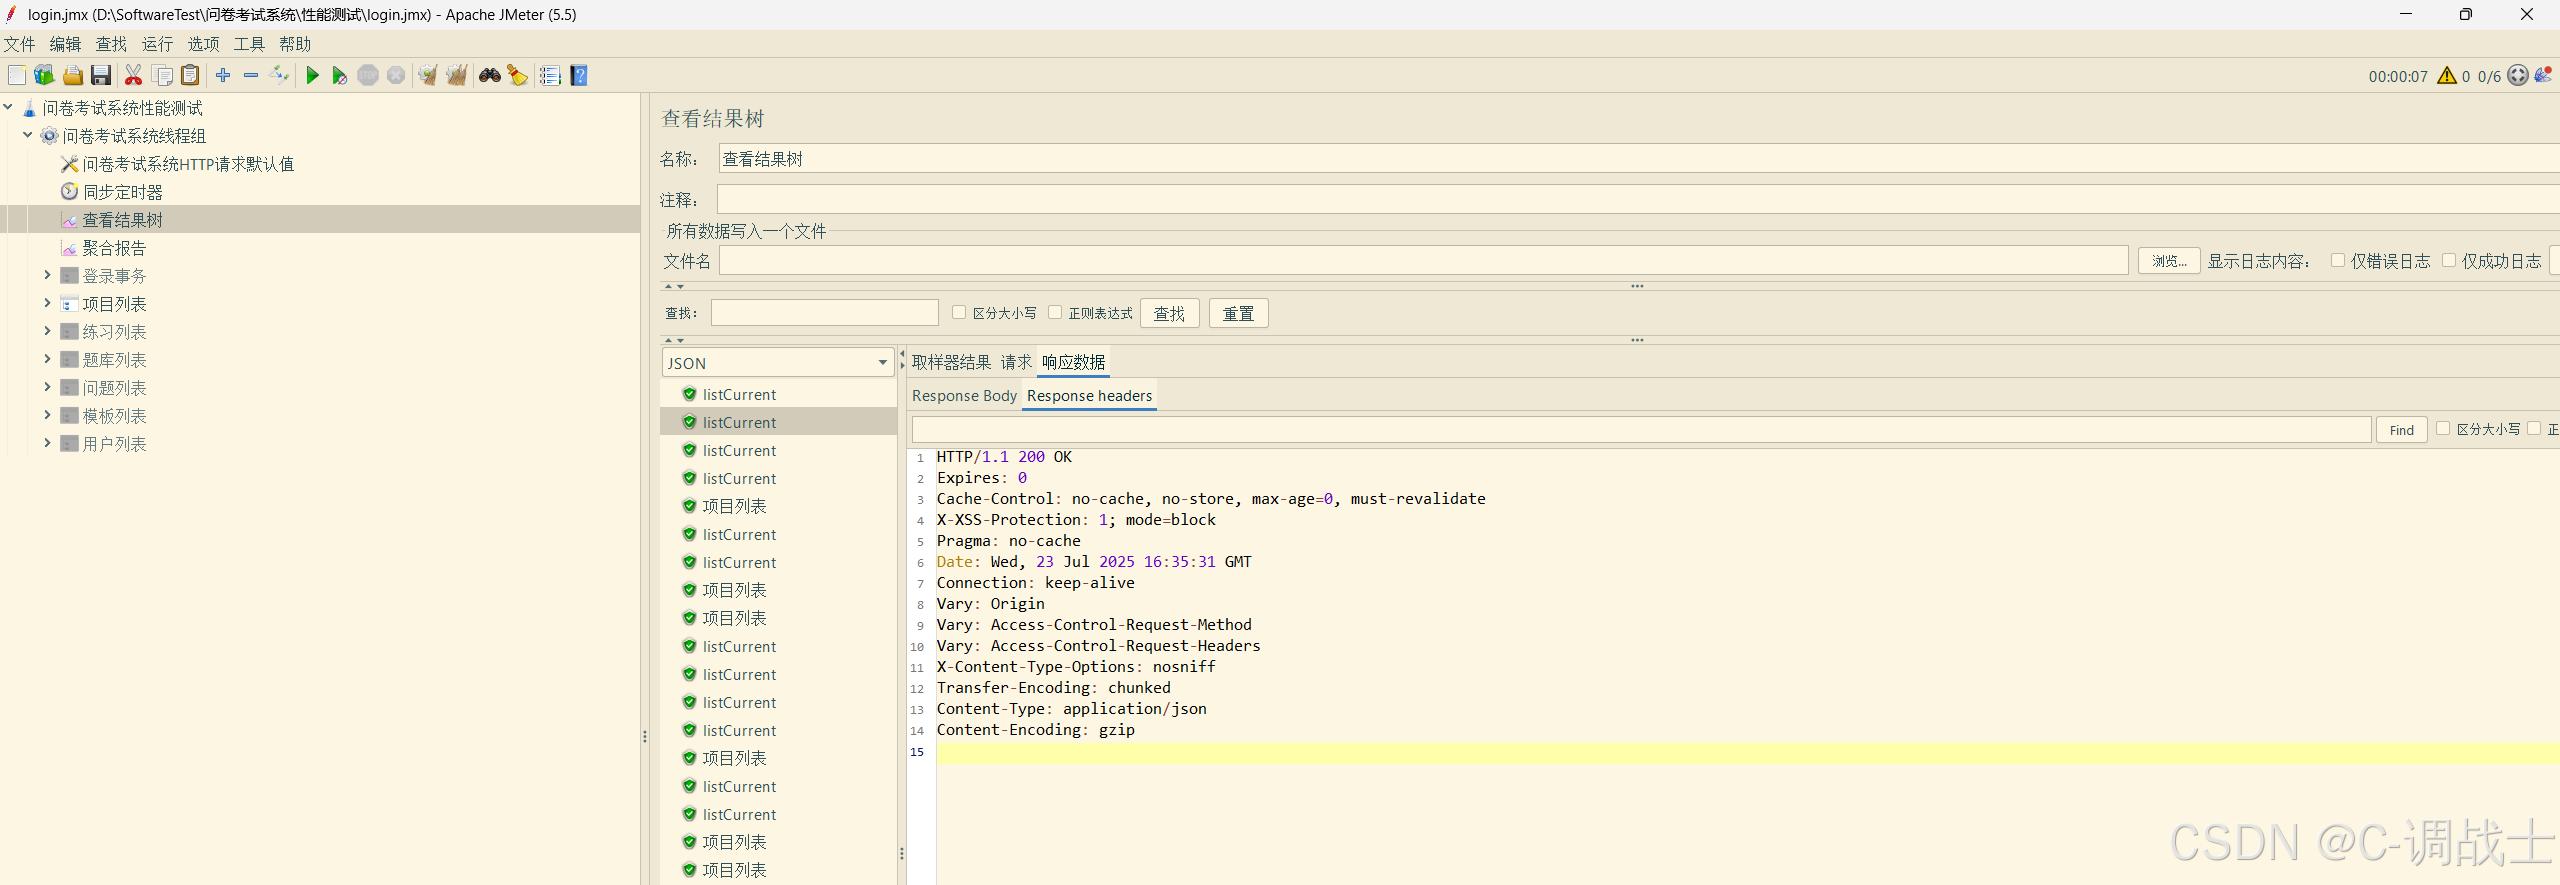Enable the 仅成功日志 checkbox
The image size is (2560, 885).
(x=2449, y=261)
